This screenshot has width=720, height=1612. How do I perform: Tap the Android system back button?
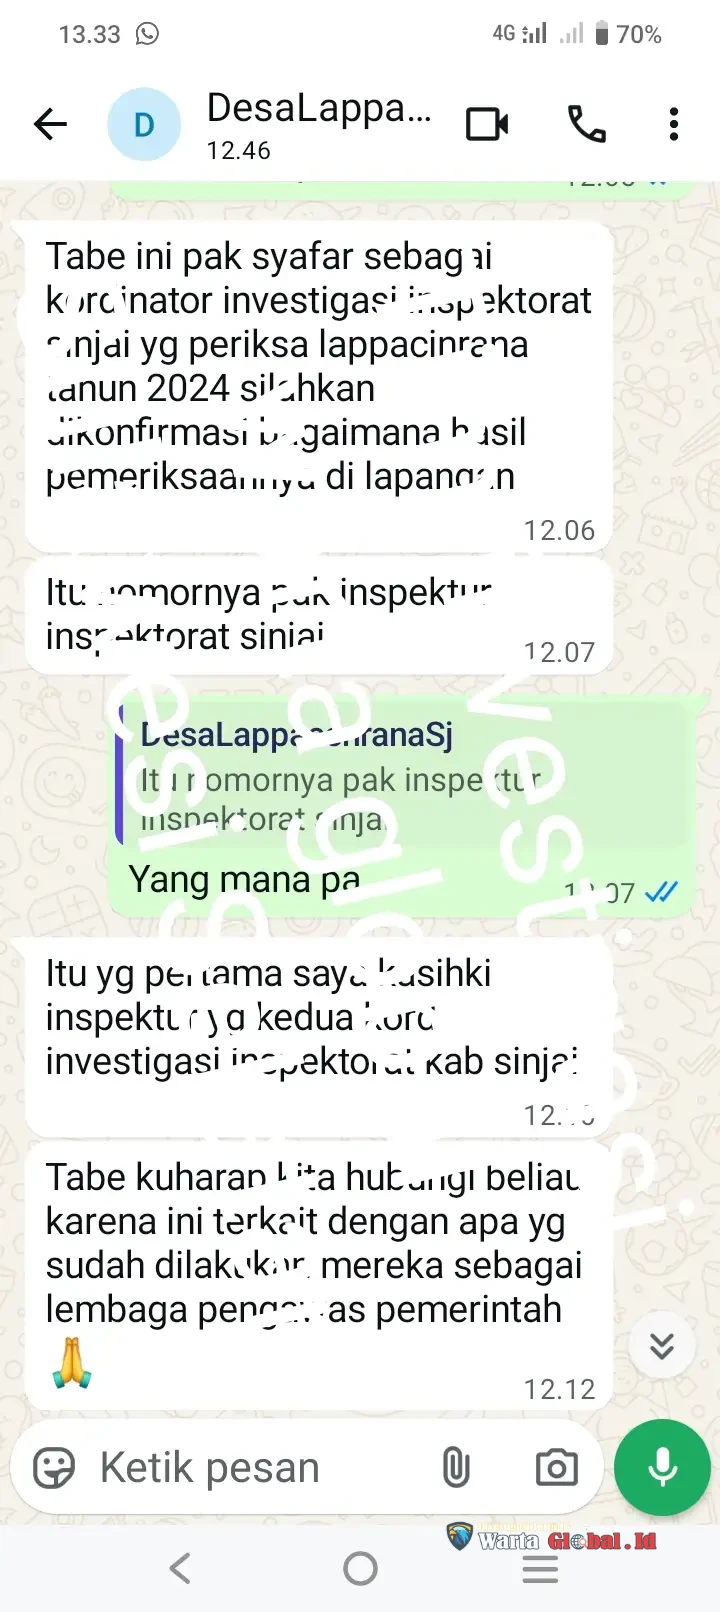coord(180,1568)
